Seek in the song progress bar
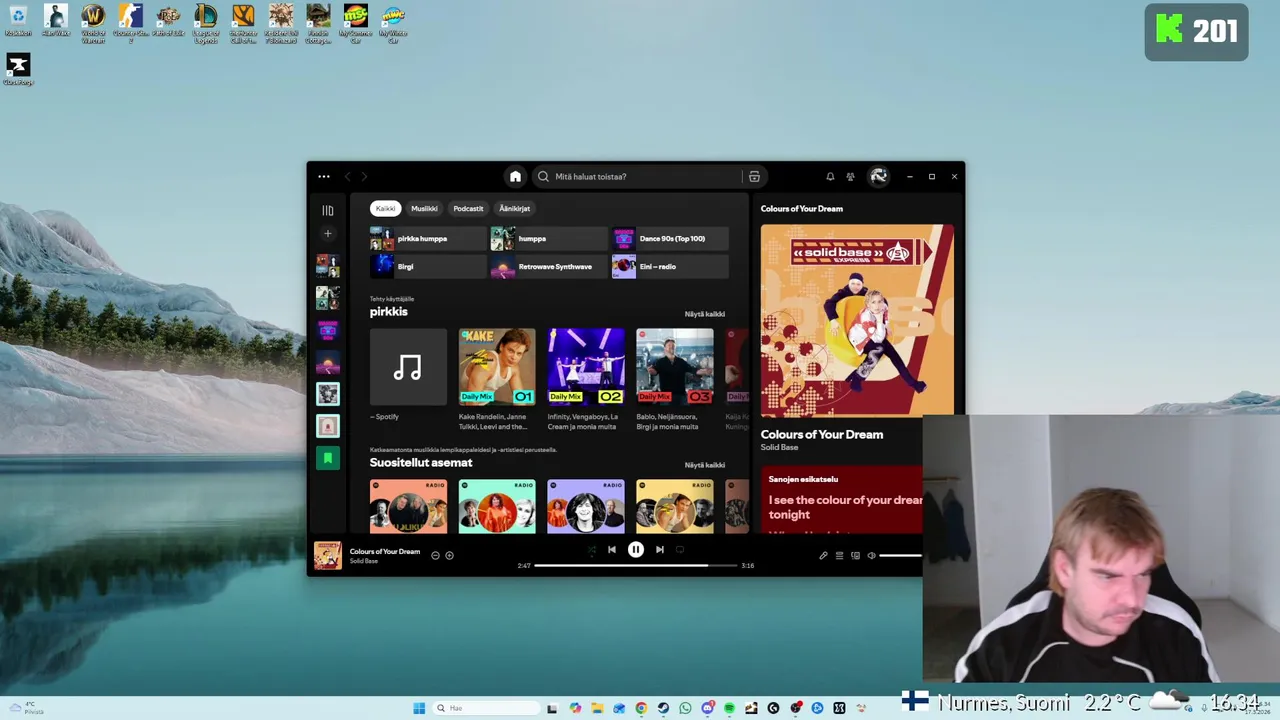Image resolution: width=1280 pixels, height=720 pixels. pos(635,566)
